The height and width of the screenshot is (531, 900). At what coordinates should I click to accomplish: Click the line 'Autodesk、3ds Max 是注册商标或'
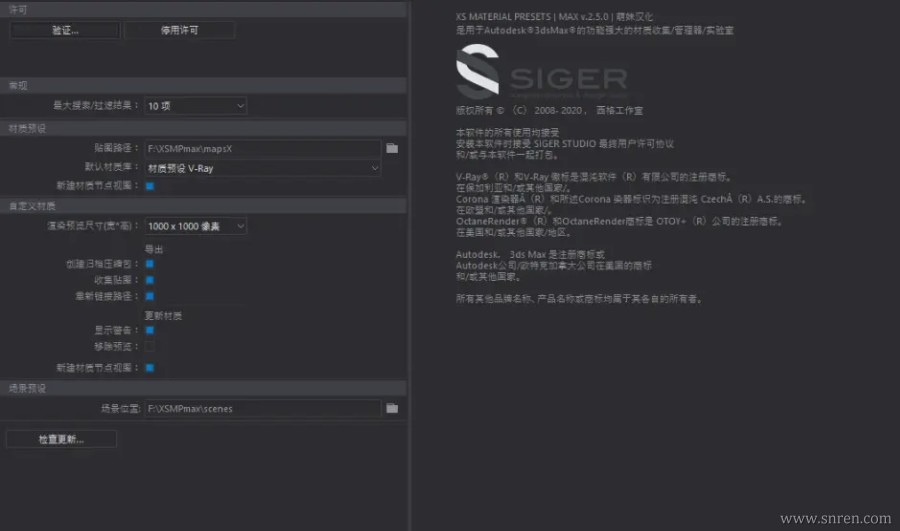[x=530, y=254]
